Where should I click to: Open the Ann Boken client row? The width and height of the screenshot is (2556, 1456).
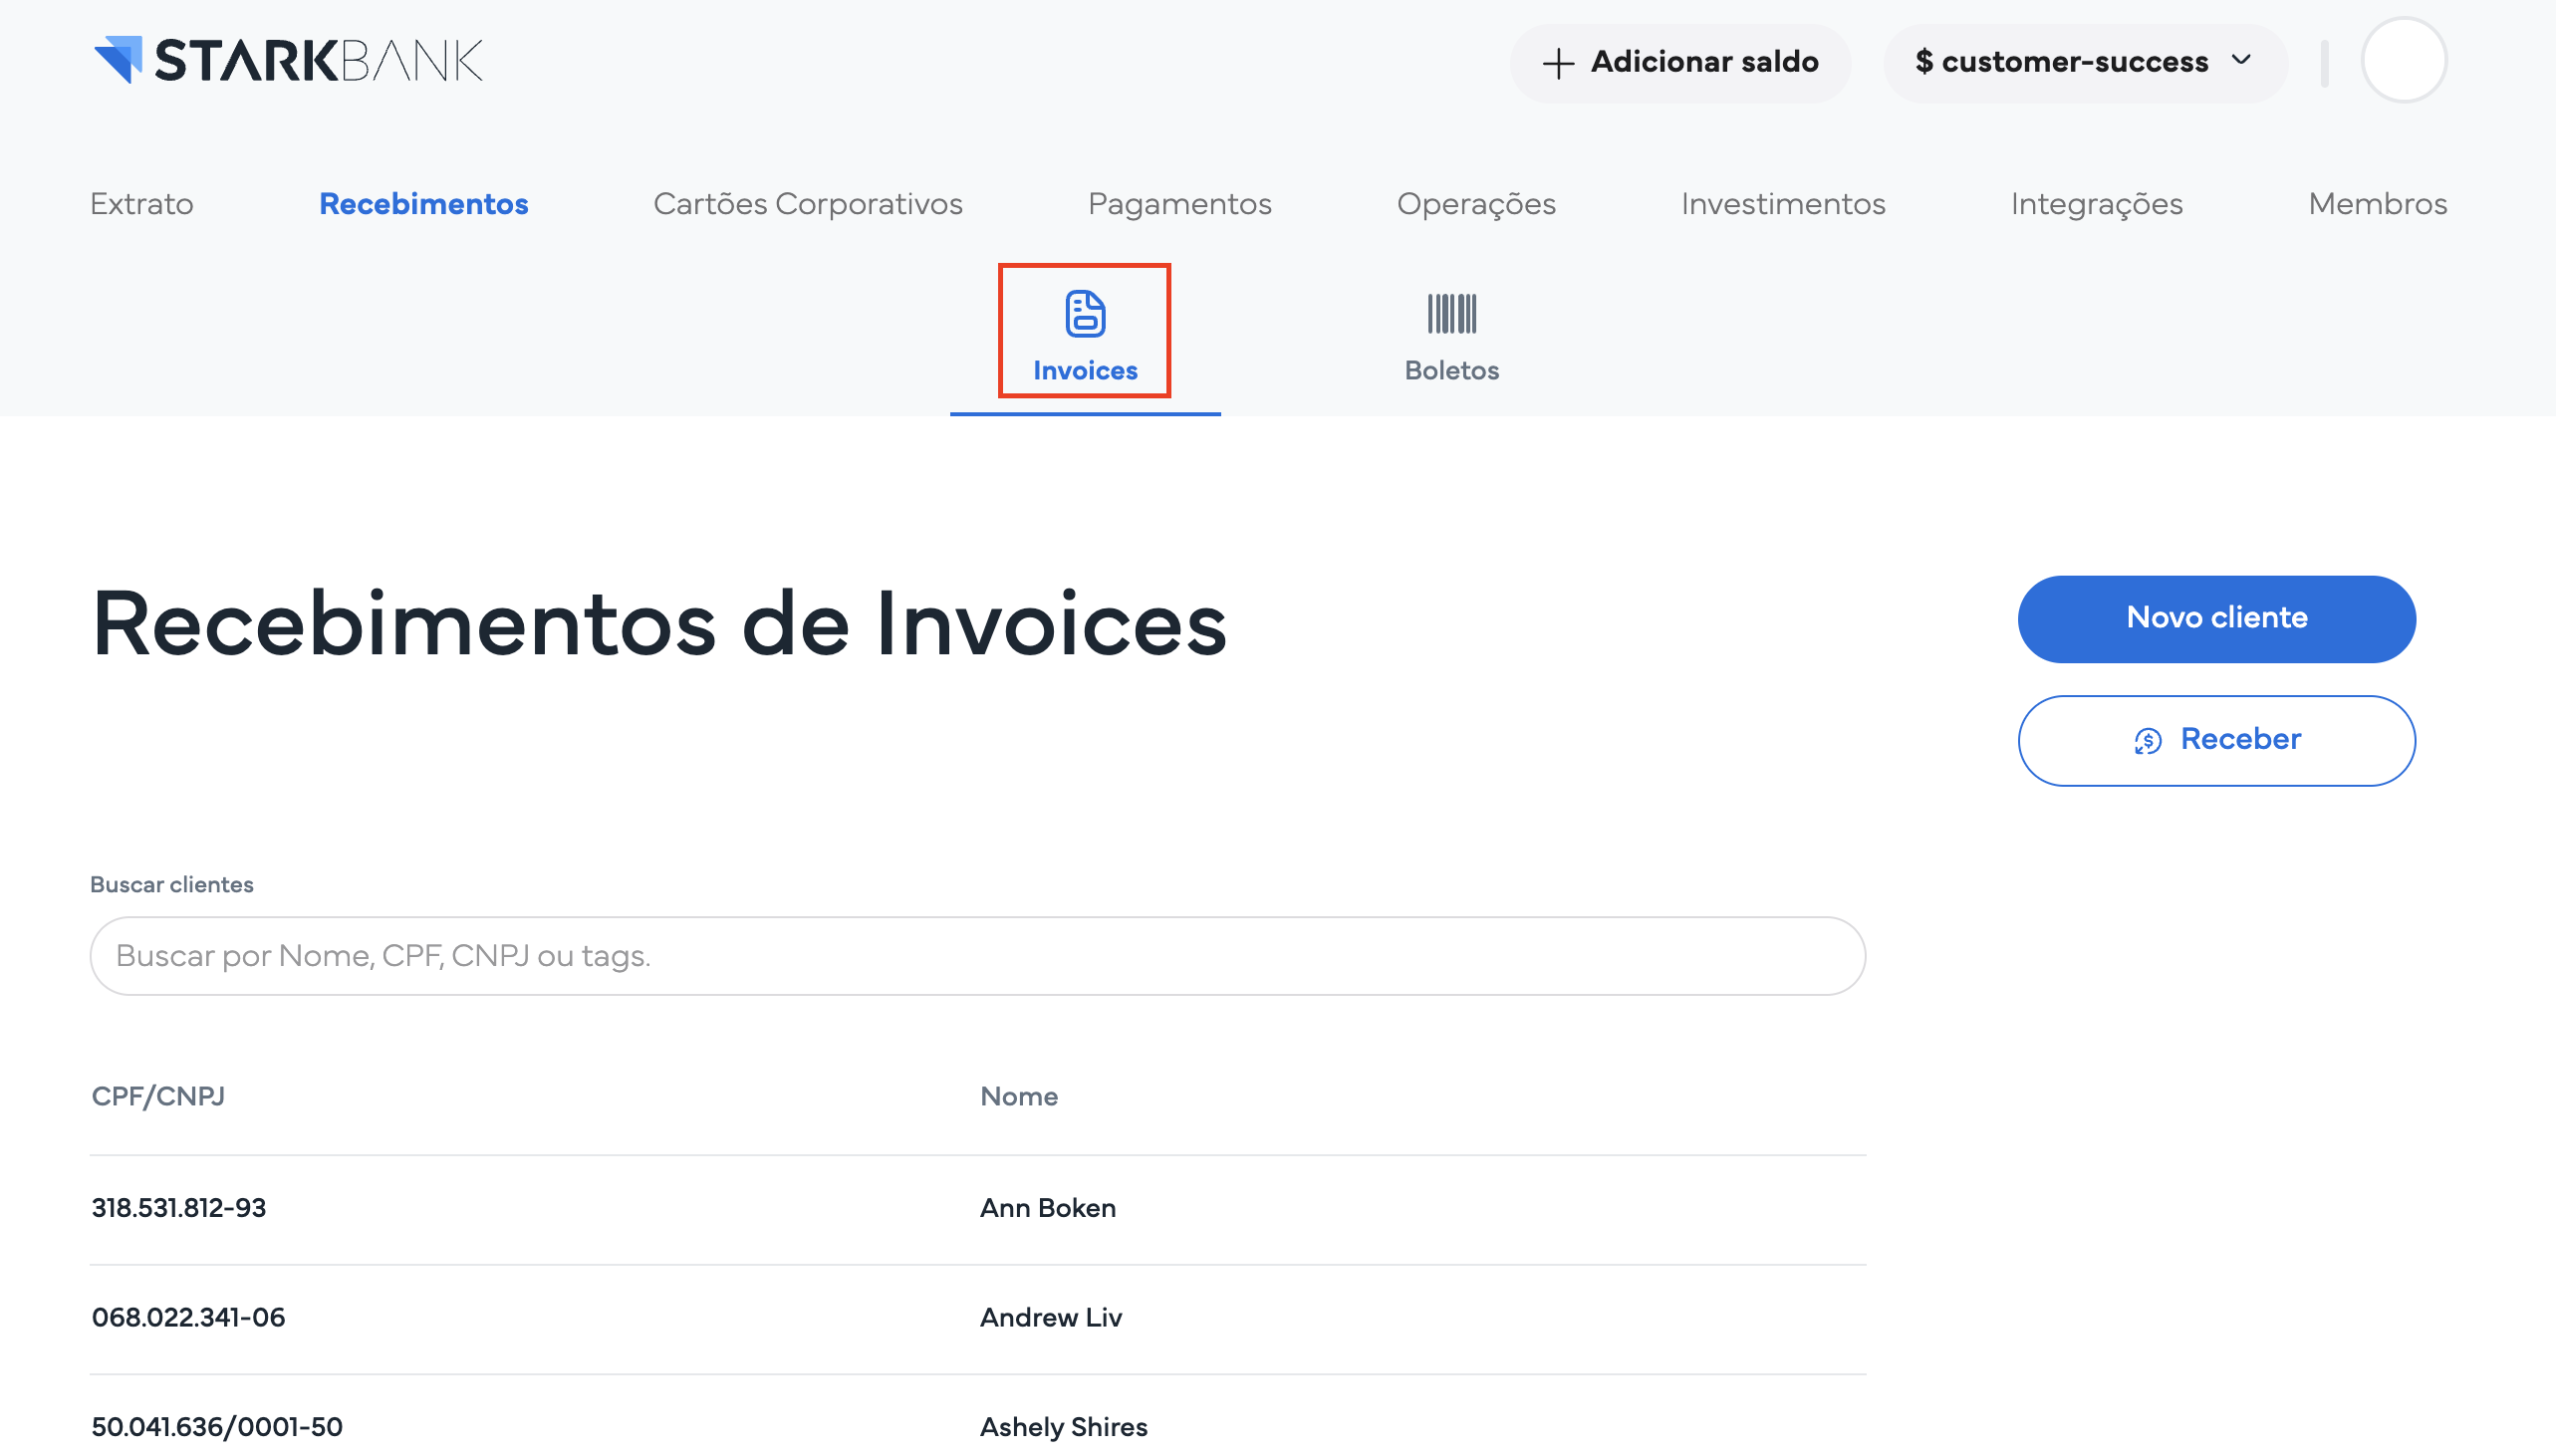click(x=977, y=1209)
